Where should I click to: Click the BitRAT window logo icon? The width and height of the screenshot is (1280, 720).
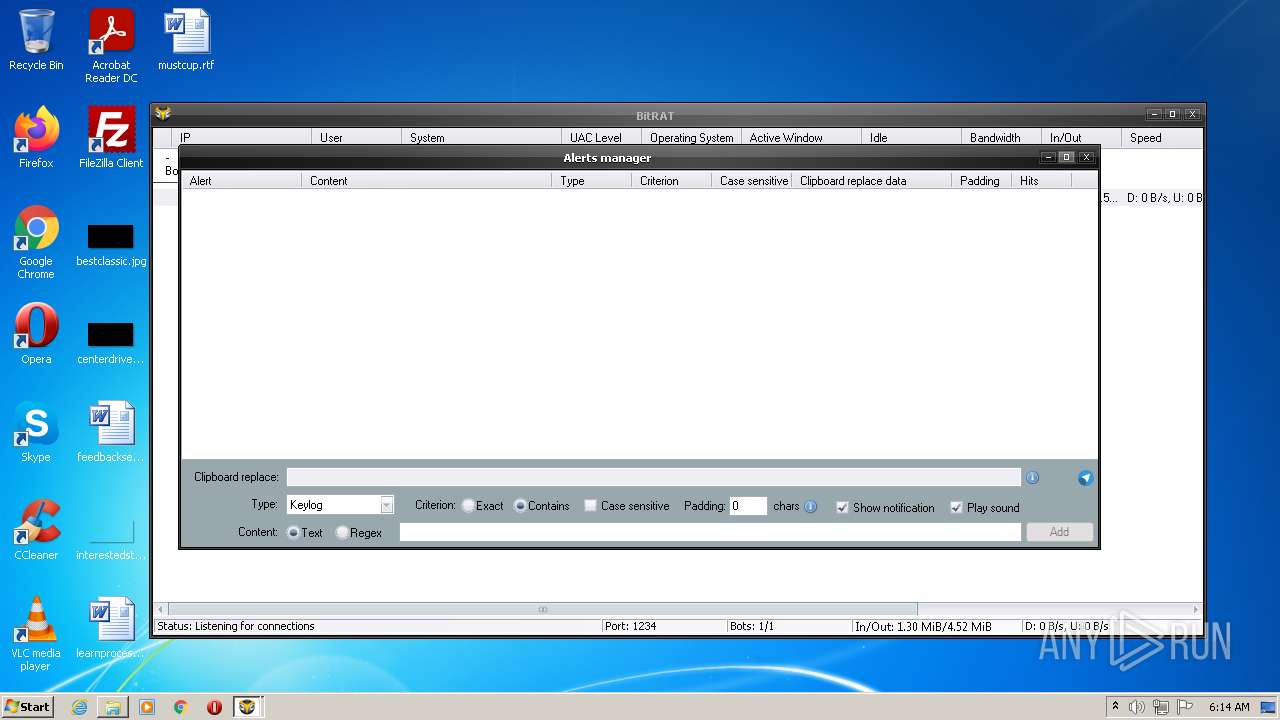[x=163, y=114]
